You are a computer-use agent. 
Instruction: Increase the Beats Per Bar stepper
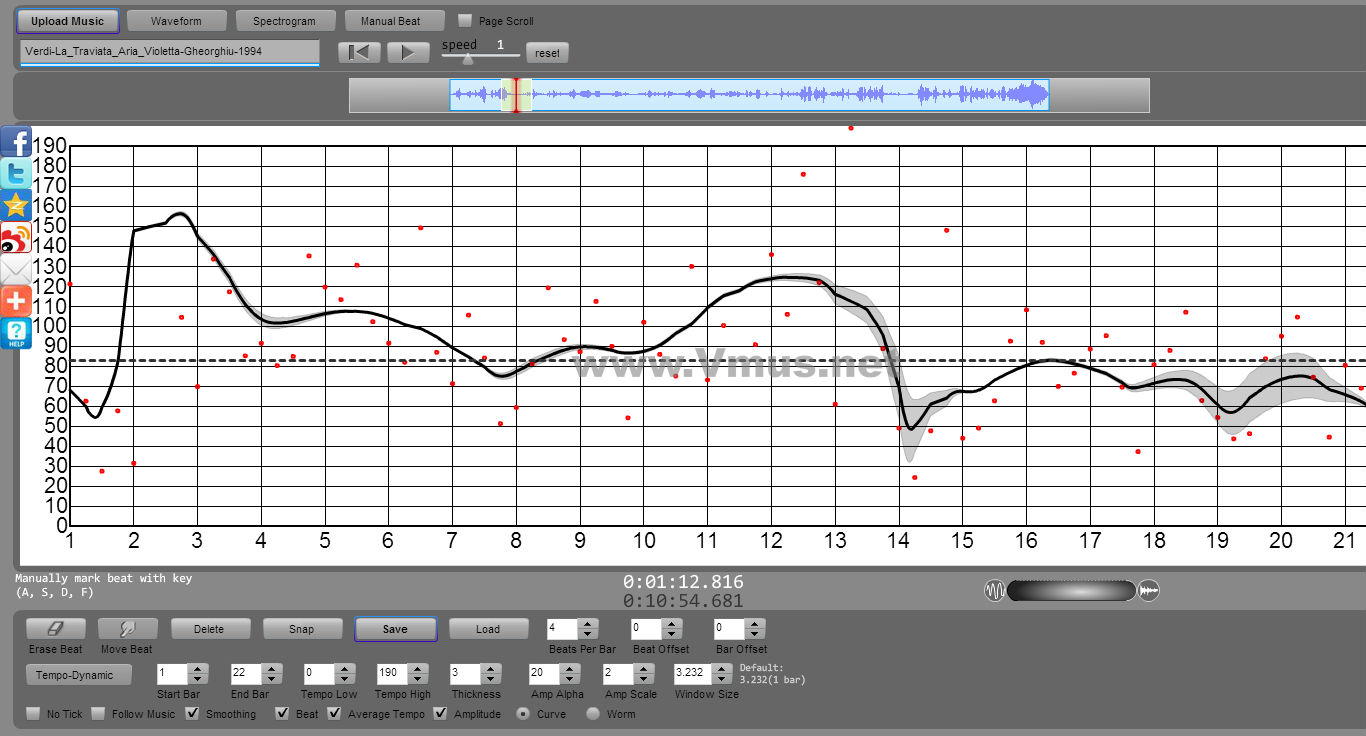point(588,624)
